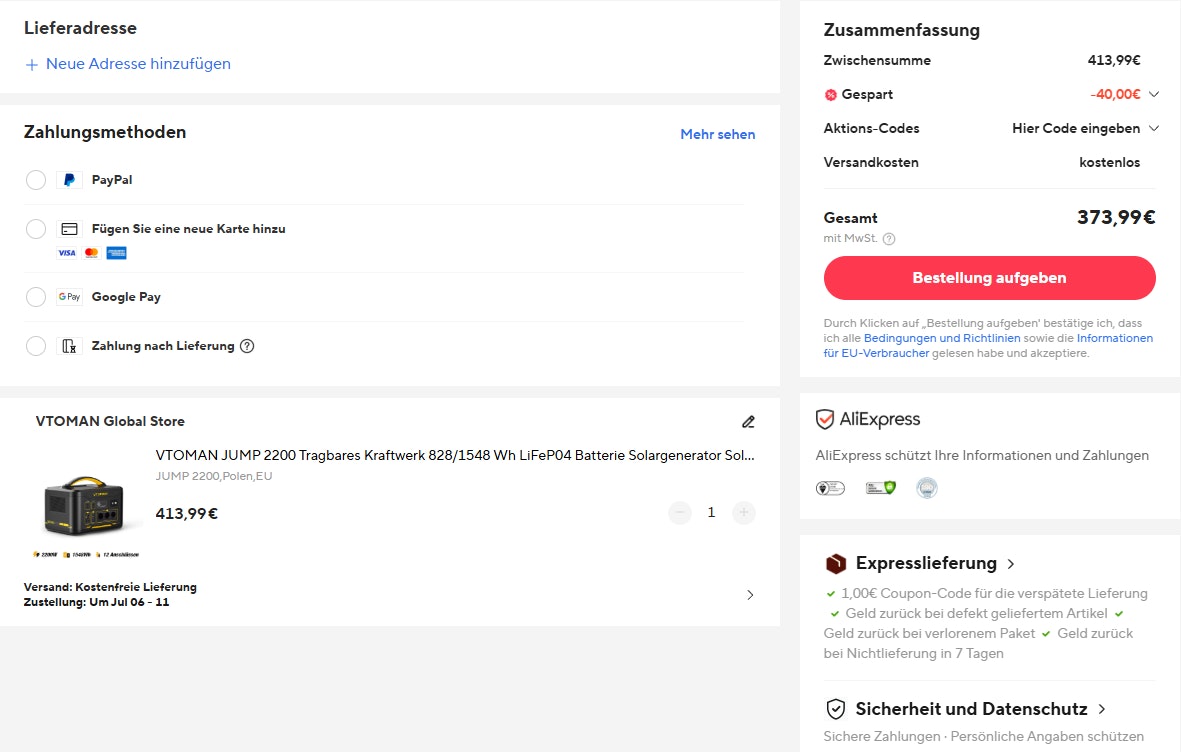Click the plus icon for Neue Adresse hinzufügen
This screenshot has width=1181, height=752.
tap(32, 64)
